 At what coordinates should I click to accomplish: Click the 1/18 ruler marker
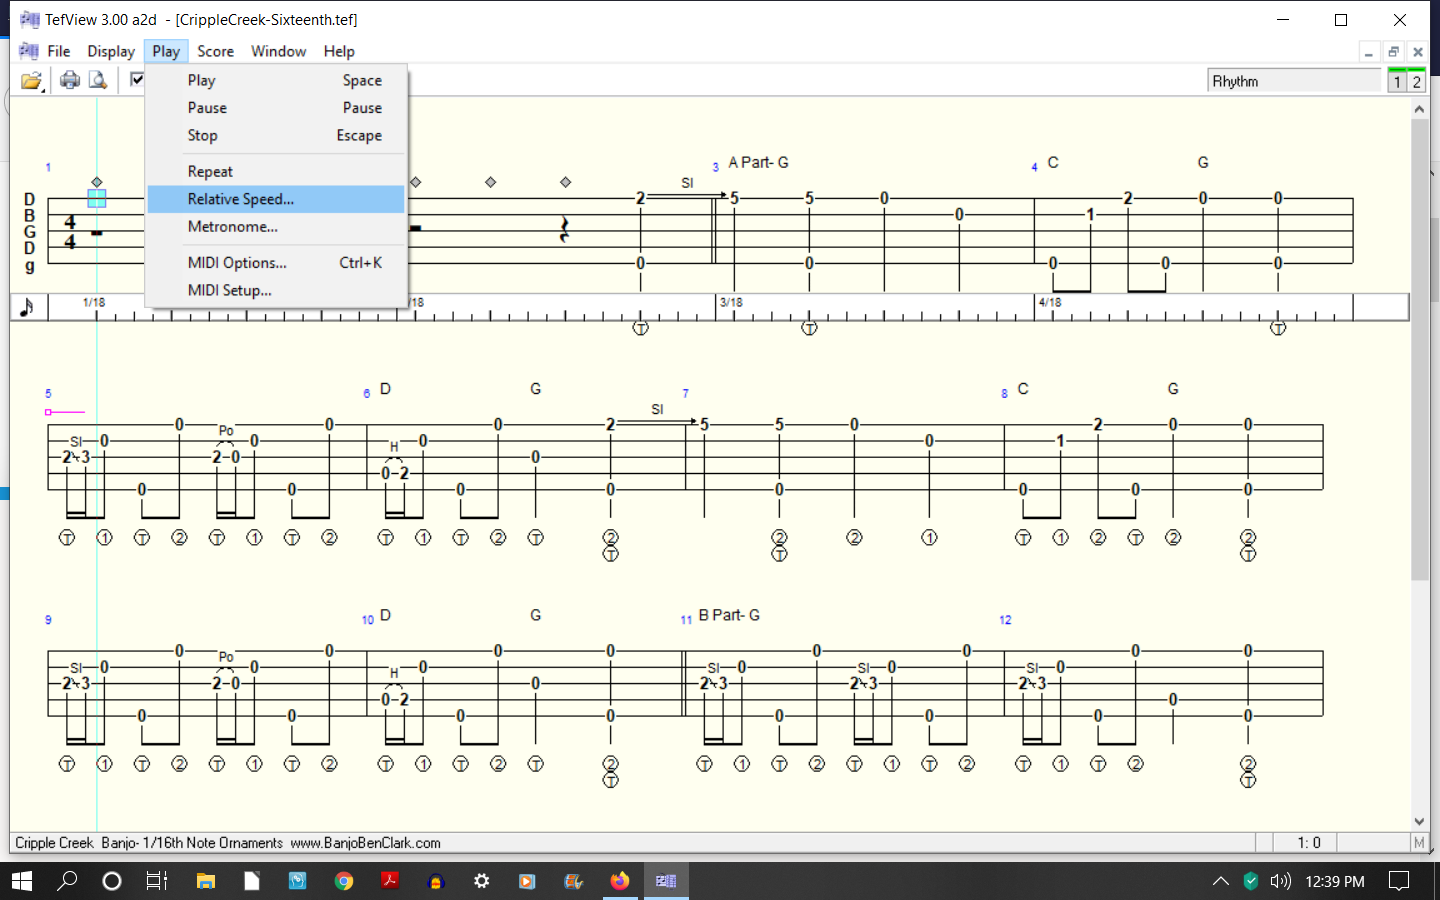(94, 302)
